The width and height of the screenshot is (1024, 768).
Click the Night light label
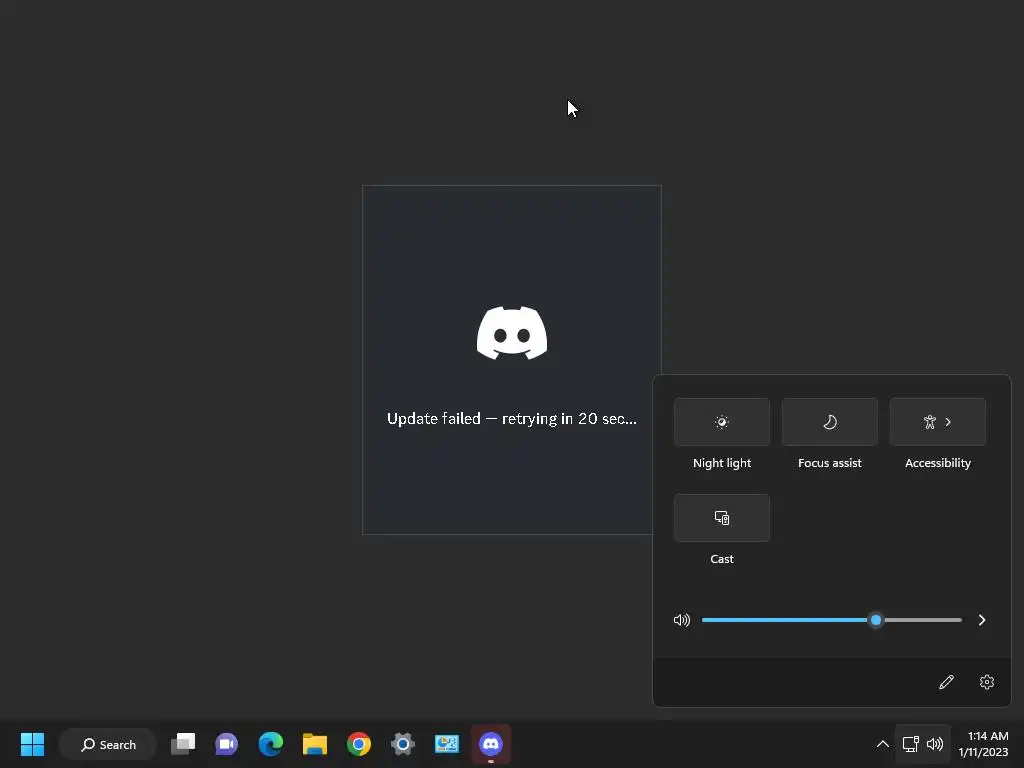click(722, 463)
